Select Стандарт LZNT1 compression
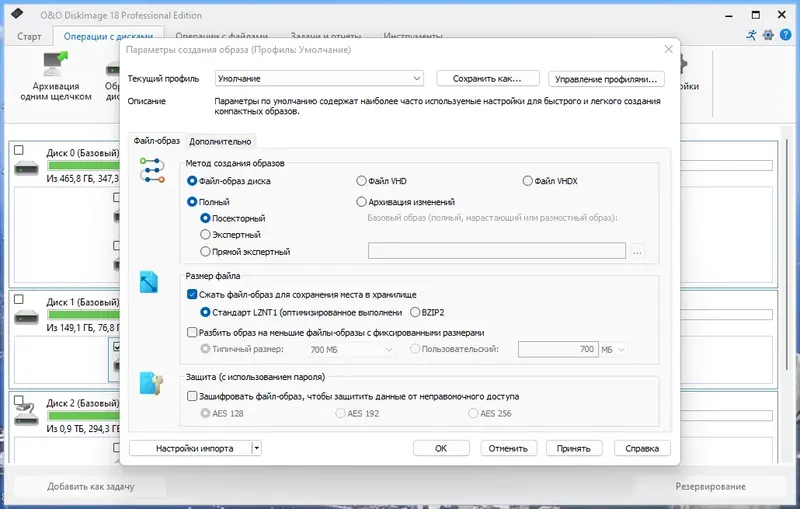Image resolution: width=800 pixels, height=509 pixels. (205, 312)
